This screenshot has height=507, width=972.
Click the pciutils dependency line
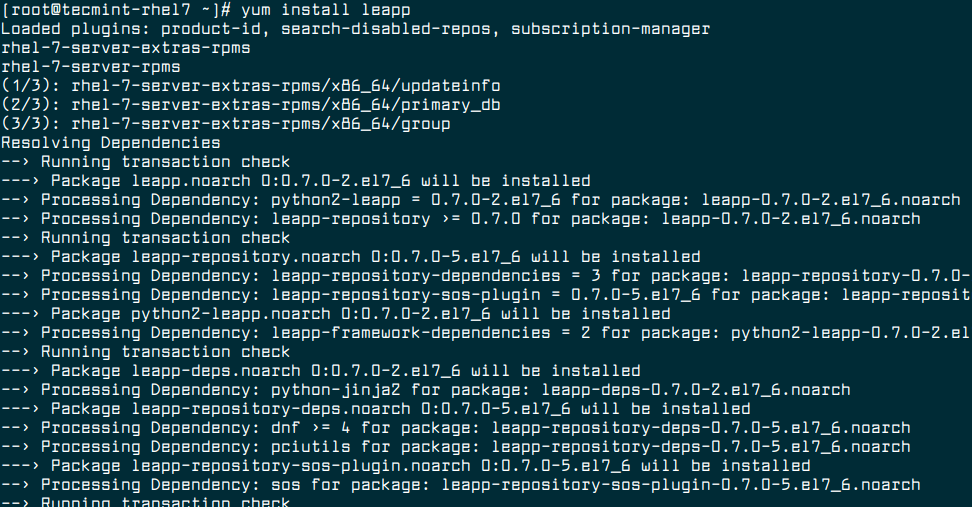coord(456,447)
